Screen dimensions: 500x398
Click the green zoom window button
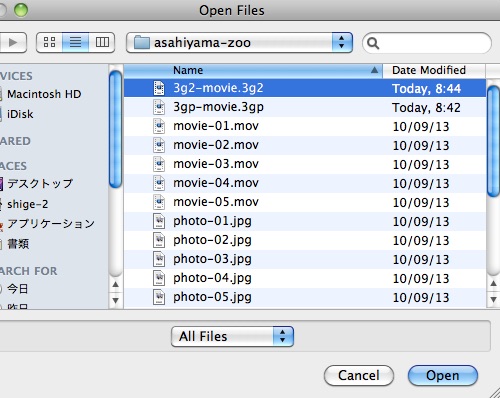point(21,10)
